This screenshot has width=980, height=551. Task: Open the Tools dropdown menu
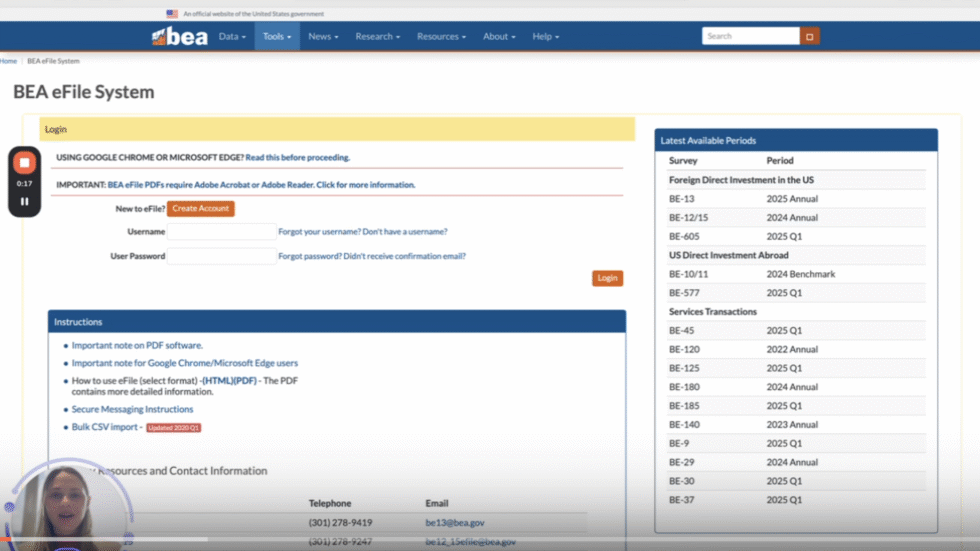277,36
